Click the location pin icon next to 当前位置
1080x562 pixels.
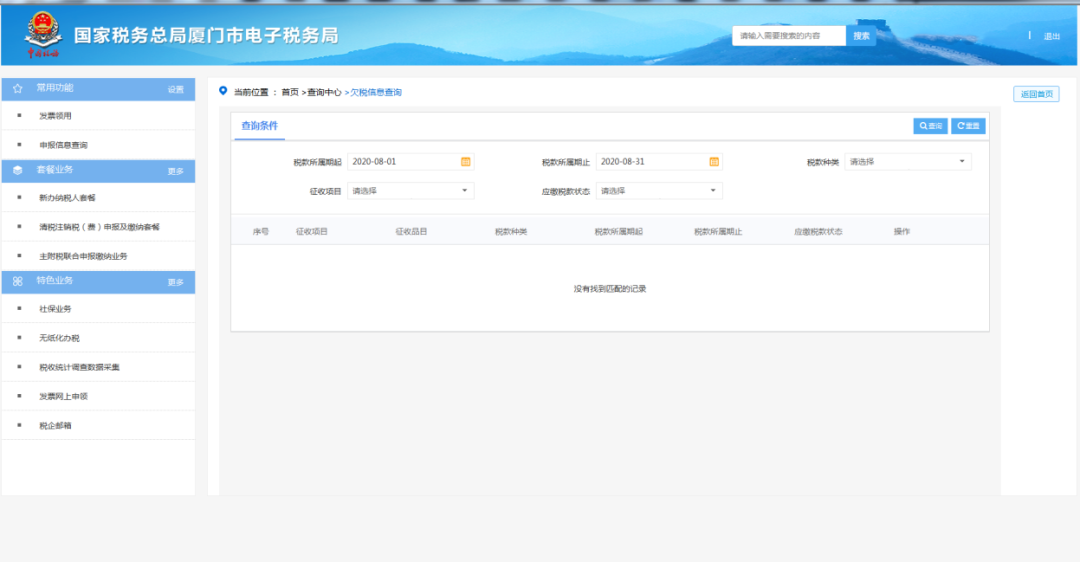[x=223, y=91]
